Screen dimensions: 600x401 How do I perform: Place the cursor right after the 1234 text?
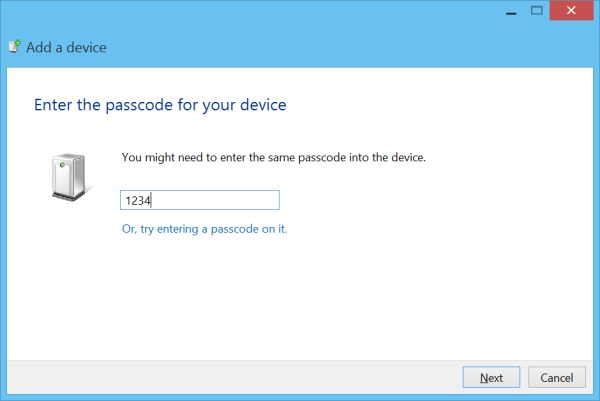click(x=152, y=200)
